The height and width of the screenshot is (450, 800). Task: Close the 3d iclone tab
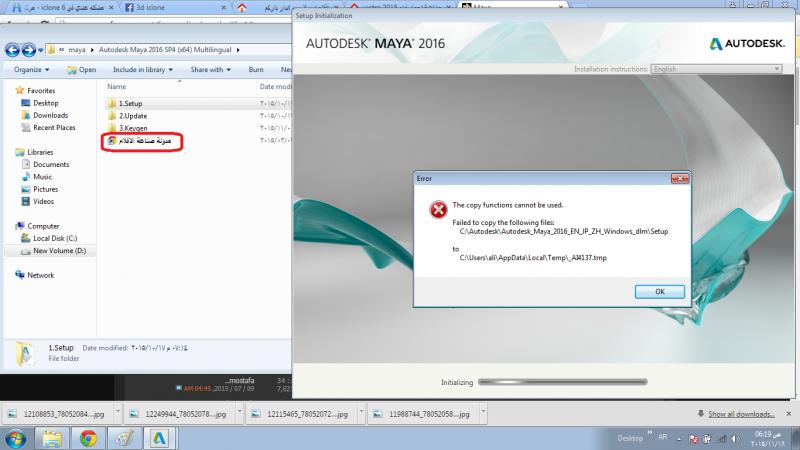click(x=223, y=8)
